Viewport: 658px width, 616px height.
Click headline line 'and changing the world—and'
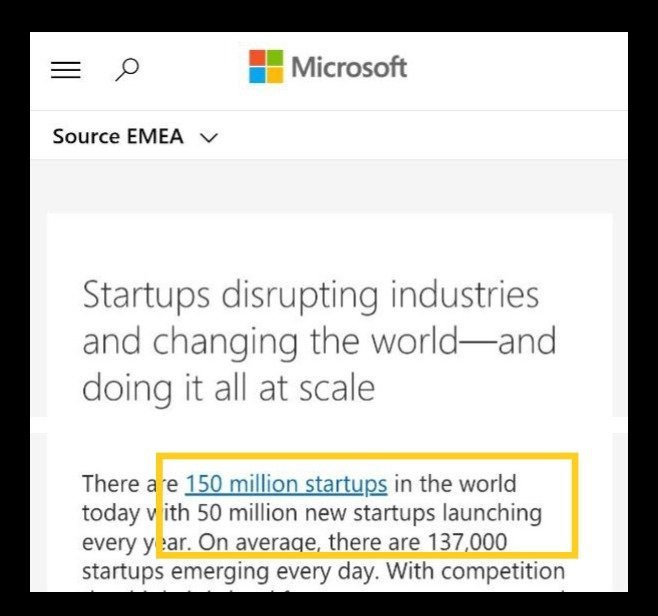(x=319, y=342)
